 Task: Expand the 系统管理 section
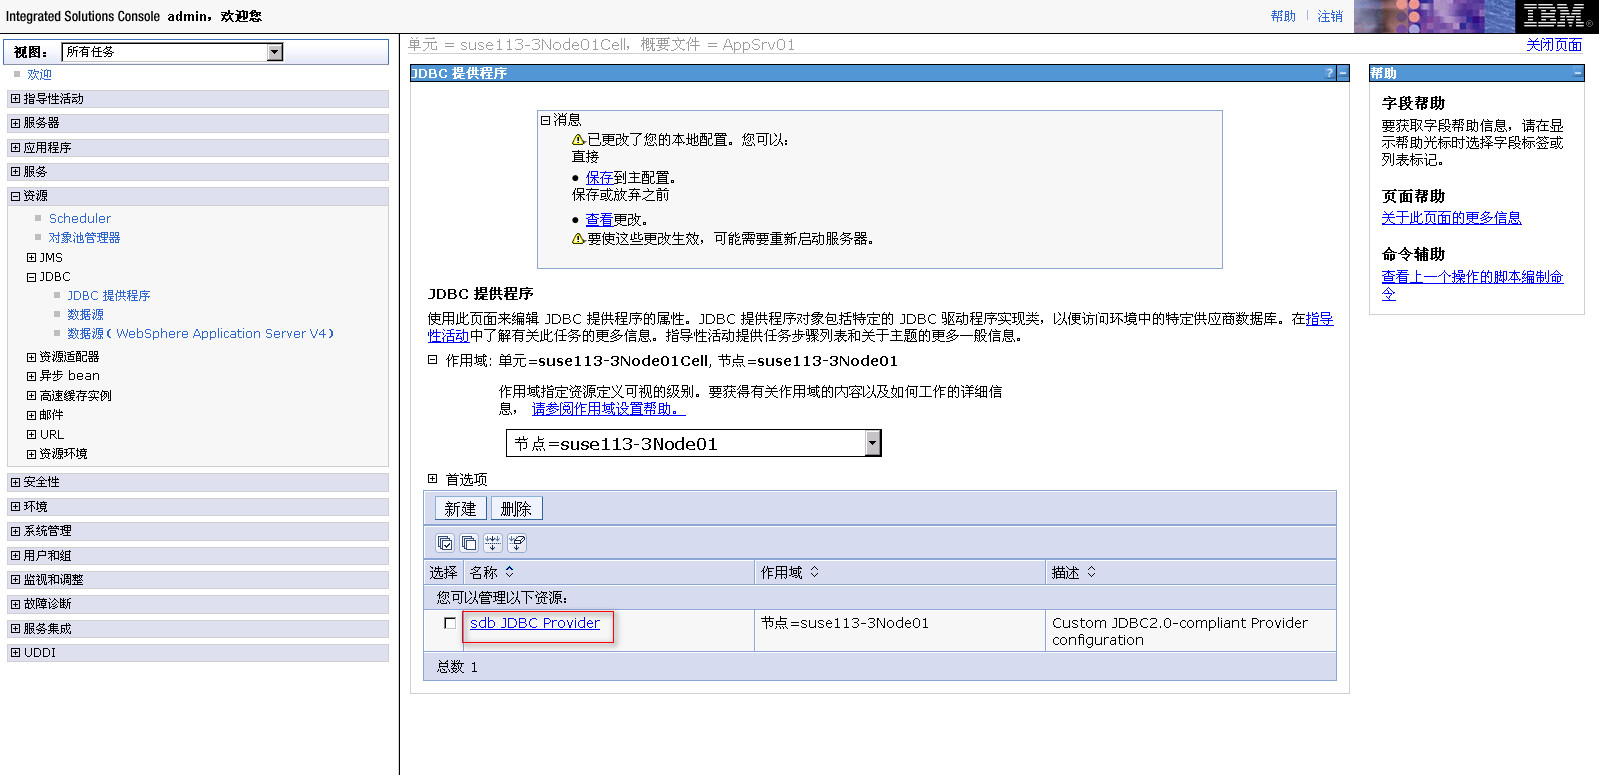pos(15,531)
